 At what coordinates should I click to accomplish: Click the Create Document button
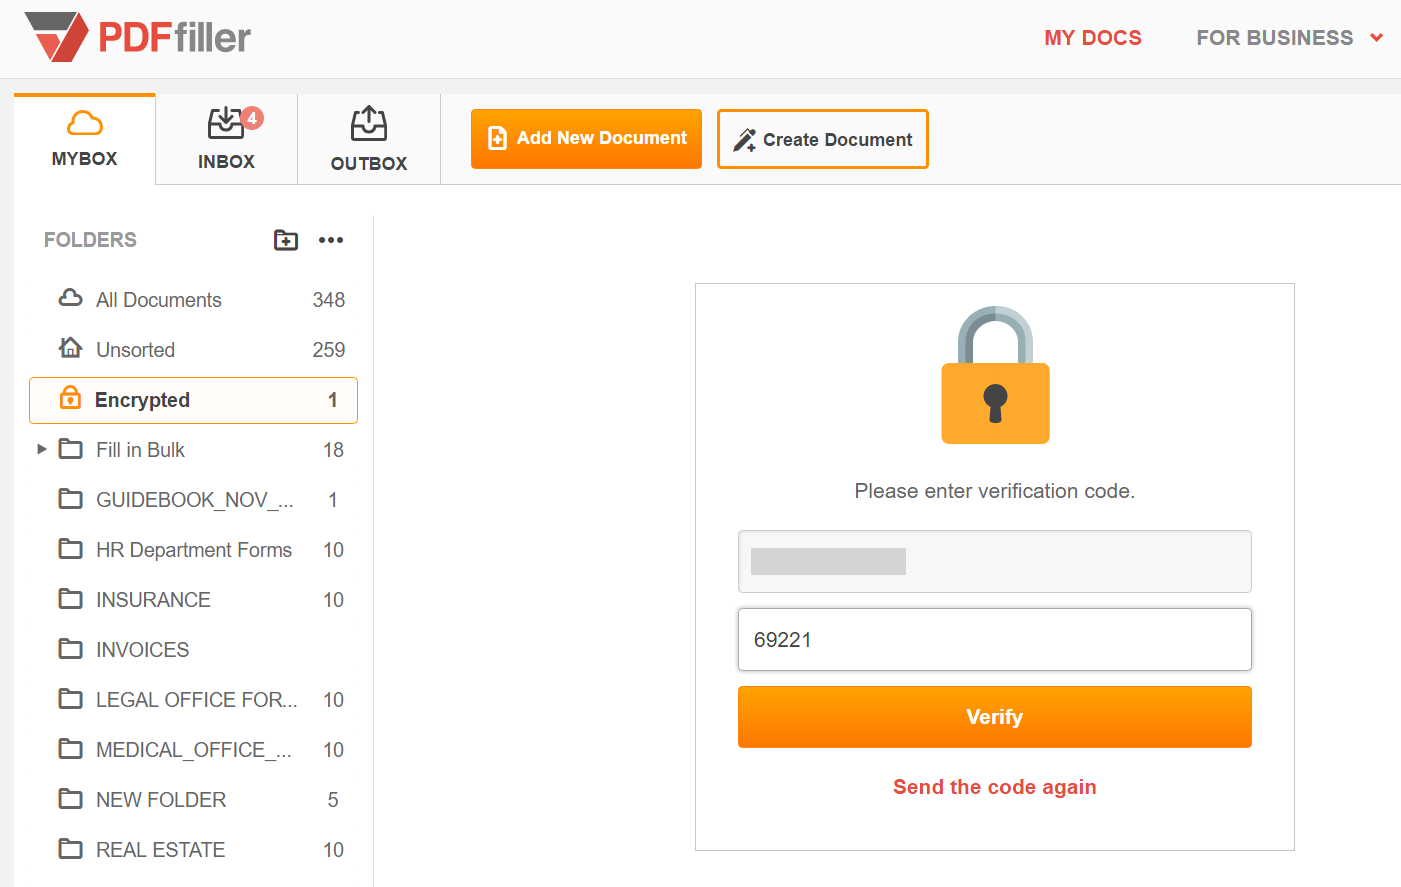pos(823,139)
